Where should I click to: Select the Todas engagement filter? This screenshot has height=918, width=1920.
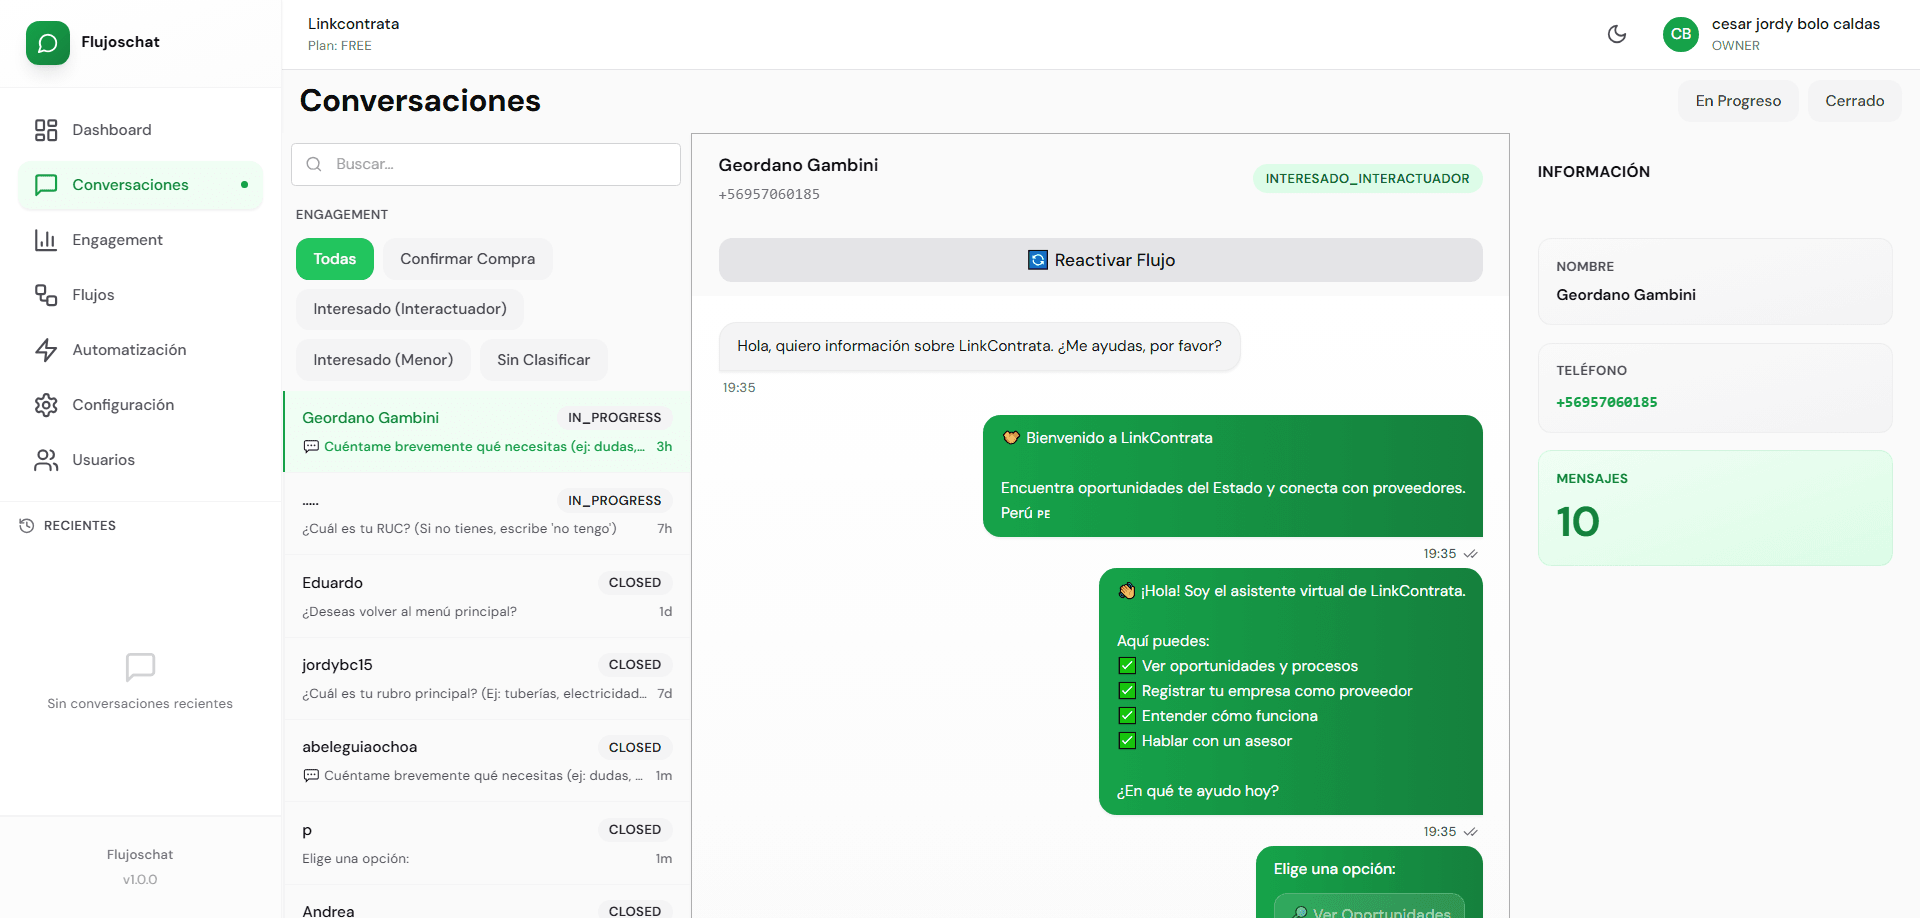tap(335, 259)
